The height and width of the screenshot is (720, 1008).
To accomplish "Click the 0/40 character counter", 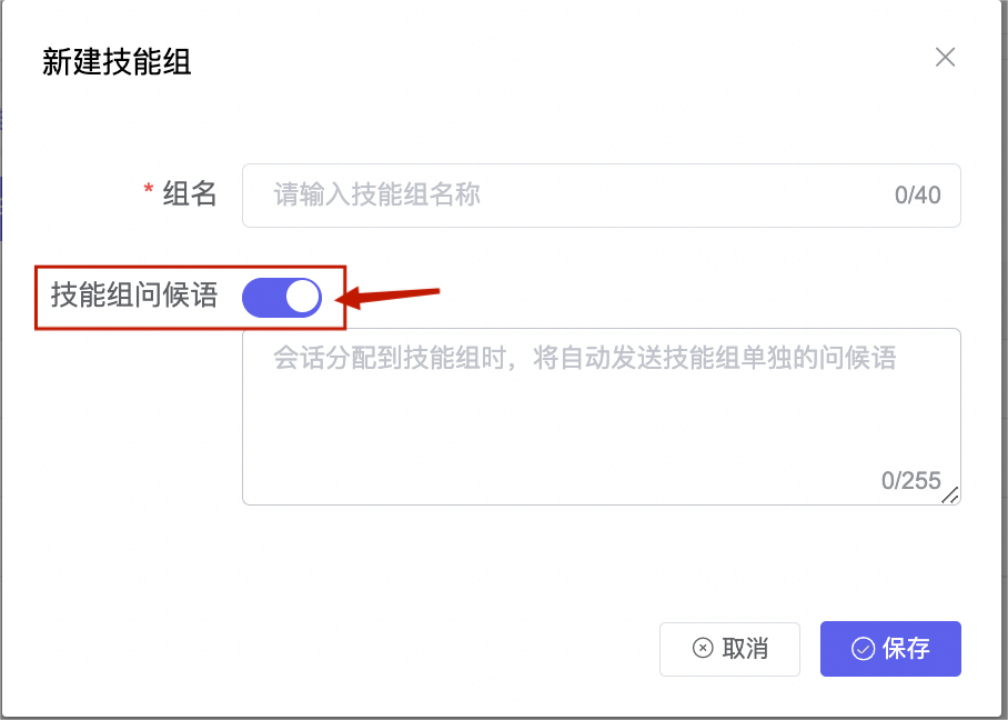I will (917, 195).
